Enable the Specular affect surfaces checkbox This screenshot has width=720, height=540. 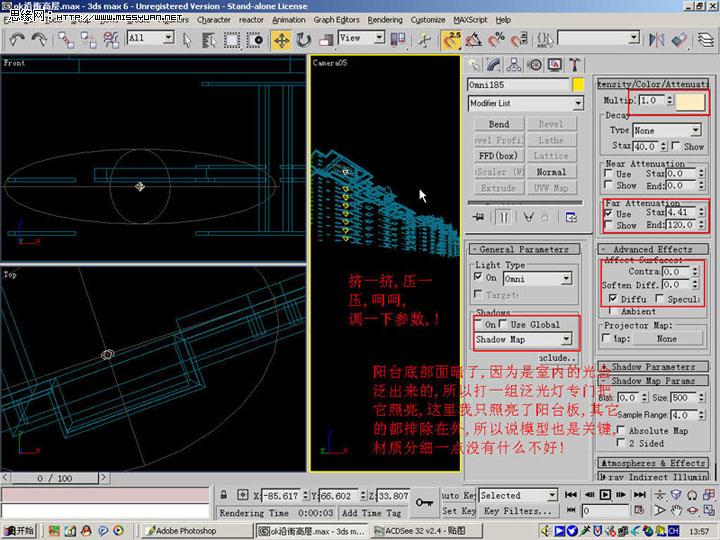pyautogui.click(x=659, y=298)
